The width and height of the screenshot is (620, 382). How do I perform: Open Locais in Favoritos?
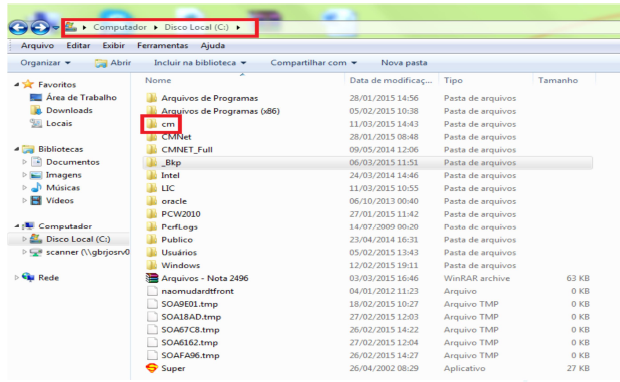click(59, 123)
